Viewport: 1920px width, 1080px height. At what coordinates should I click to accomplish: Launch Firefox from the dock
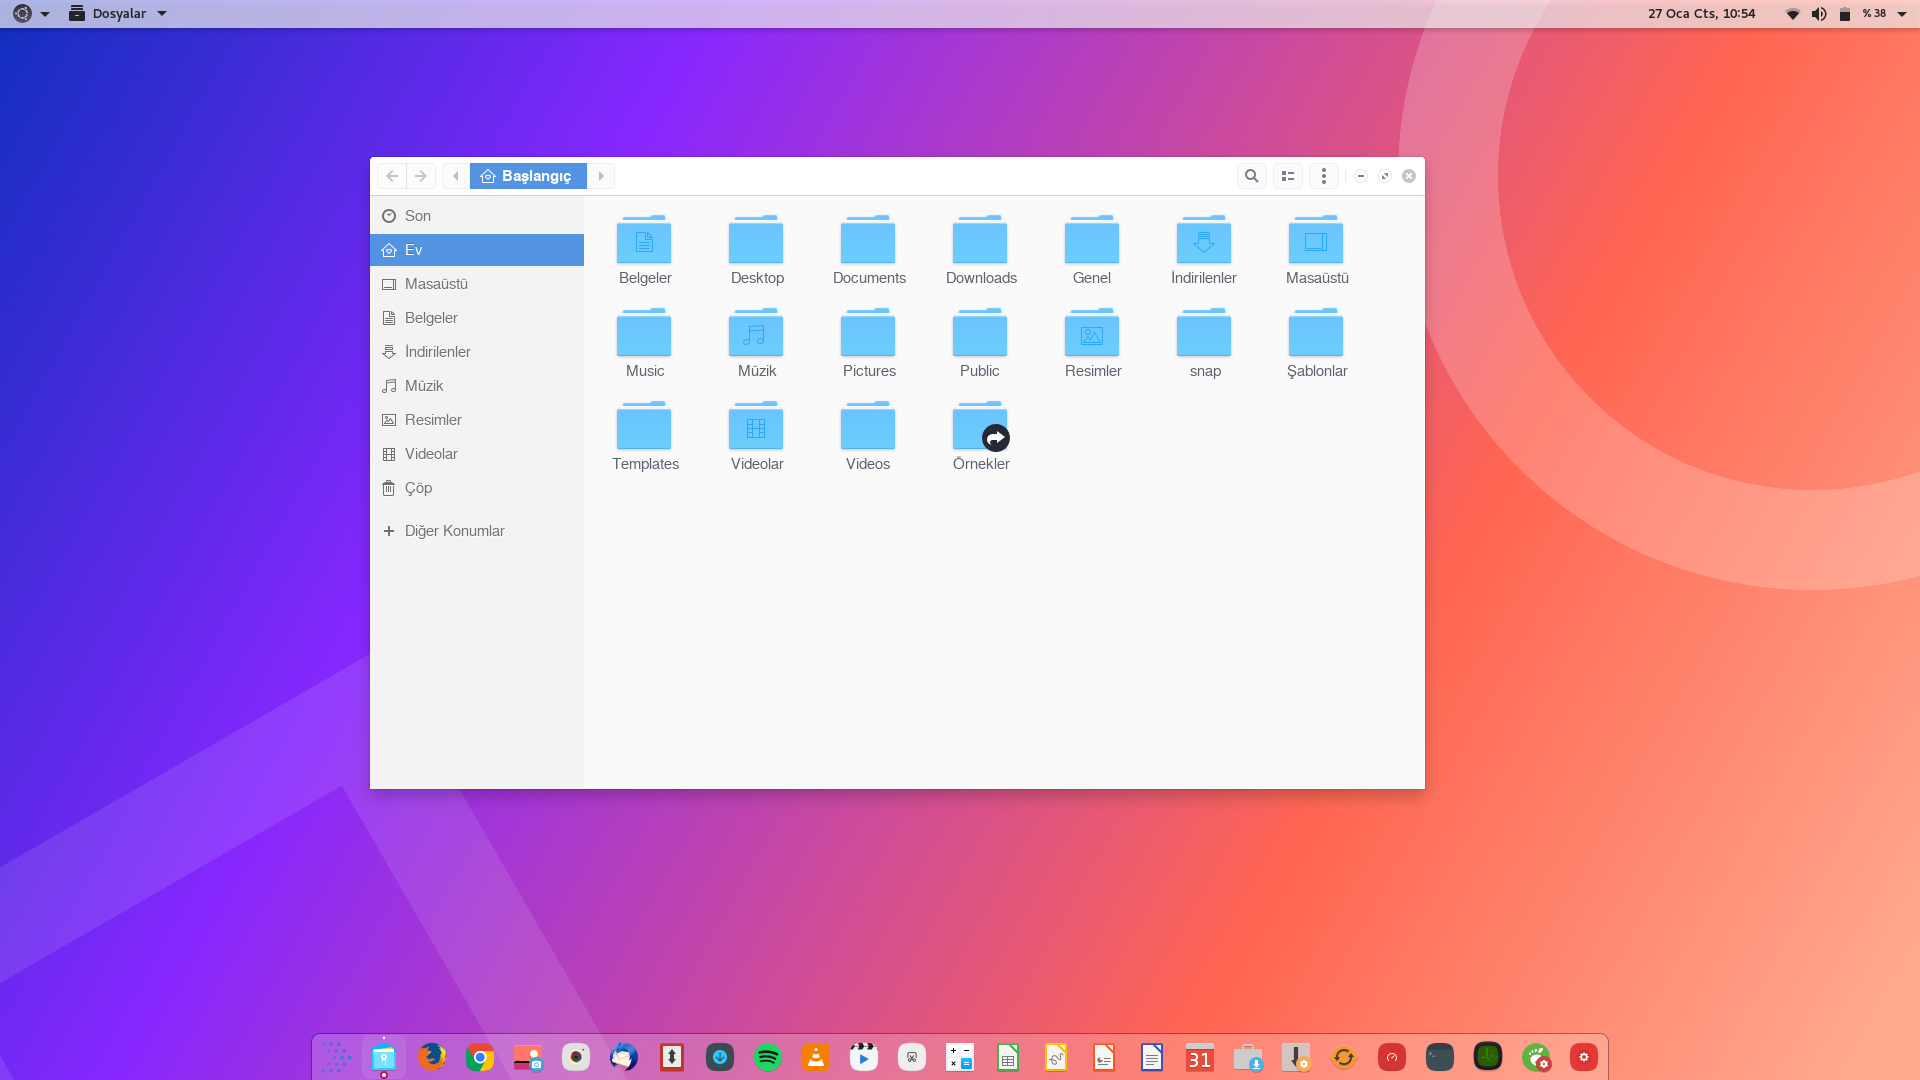(x=432, y=1057)
